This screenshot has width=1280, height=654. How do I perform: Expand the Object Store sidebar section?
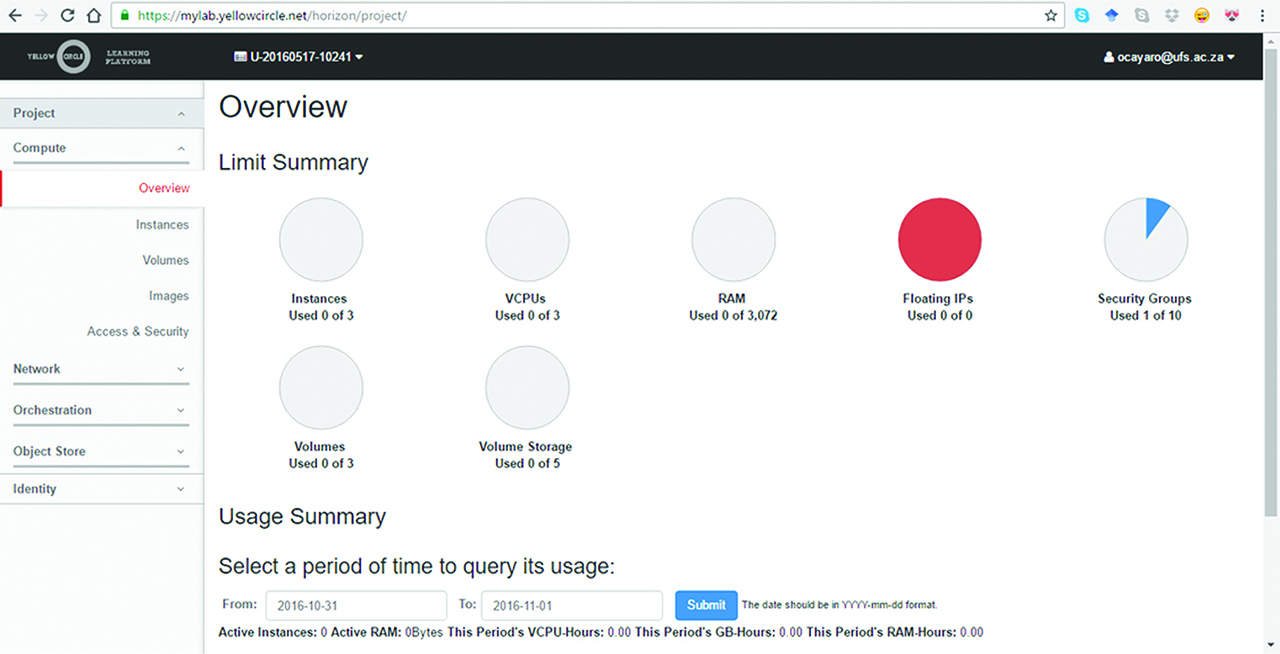(x=100, y=451)
